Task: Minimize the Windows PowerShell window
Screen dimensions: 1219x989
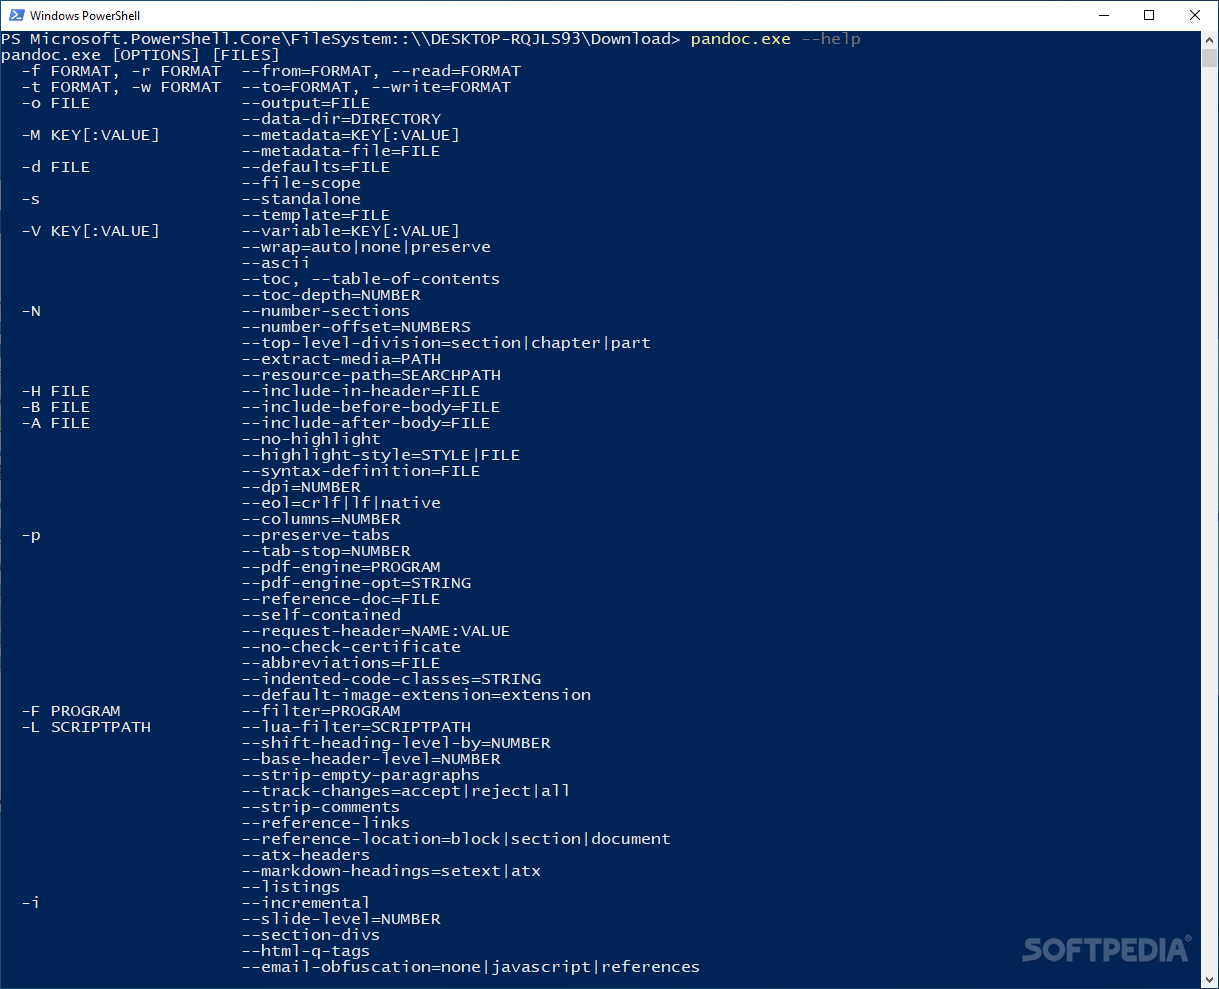Action: (x=1104, y=15)
